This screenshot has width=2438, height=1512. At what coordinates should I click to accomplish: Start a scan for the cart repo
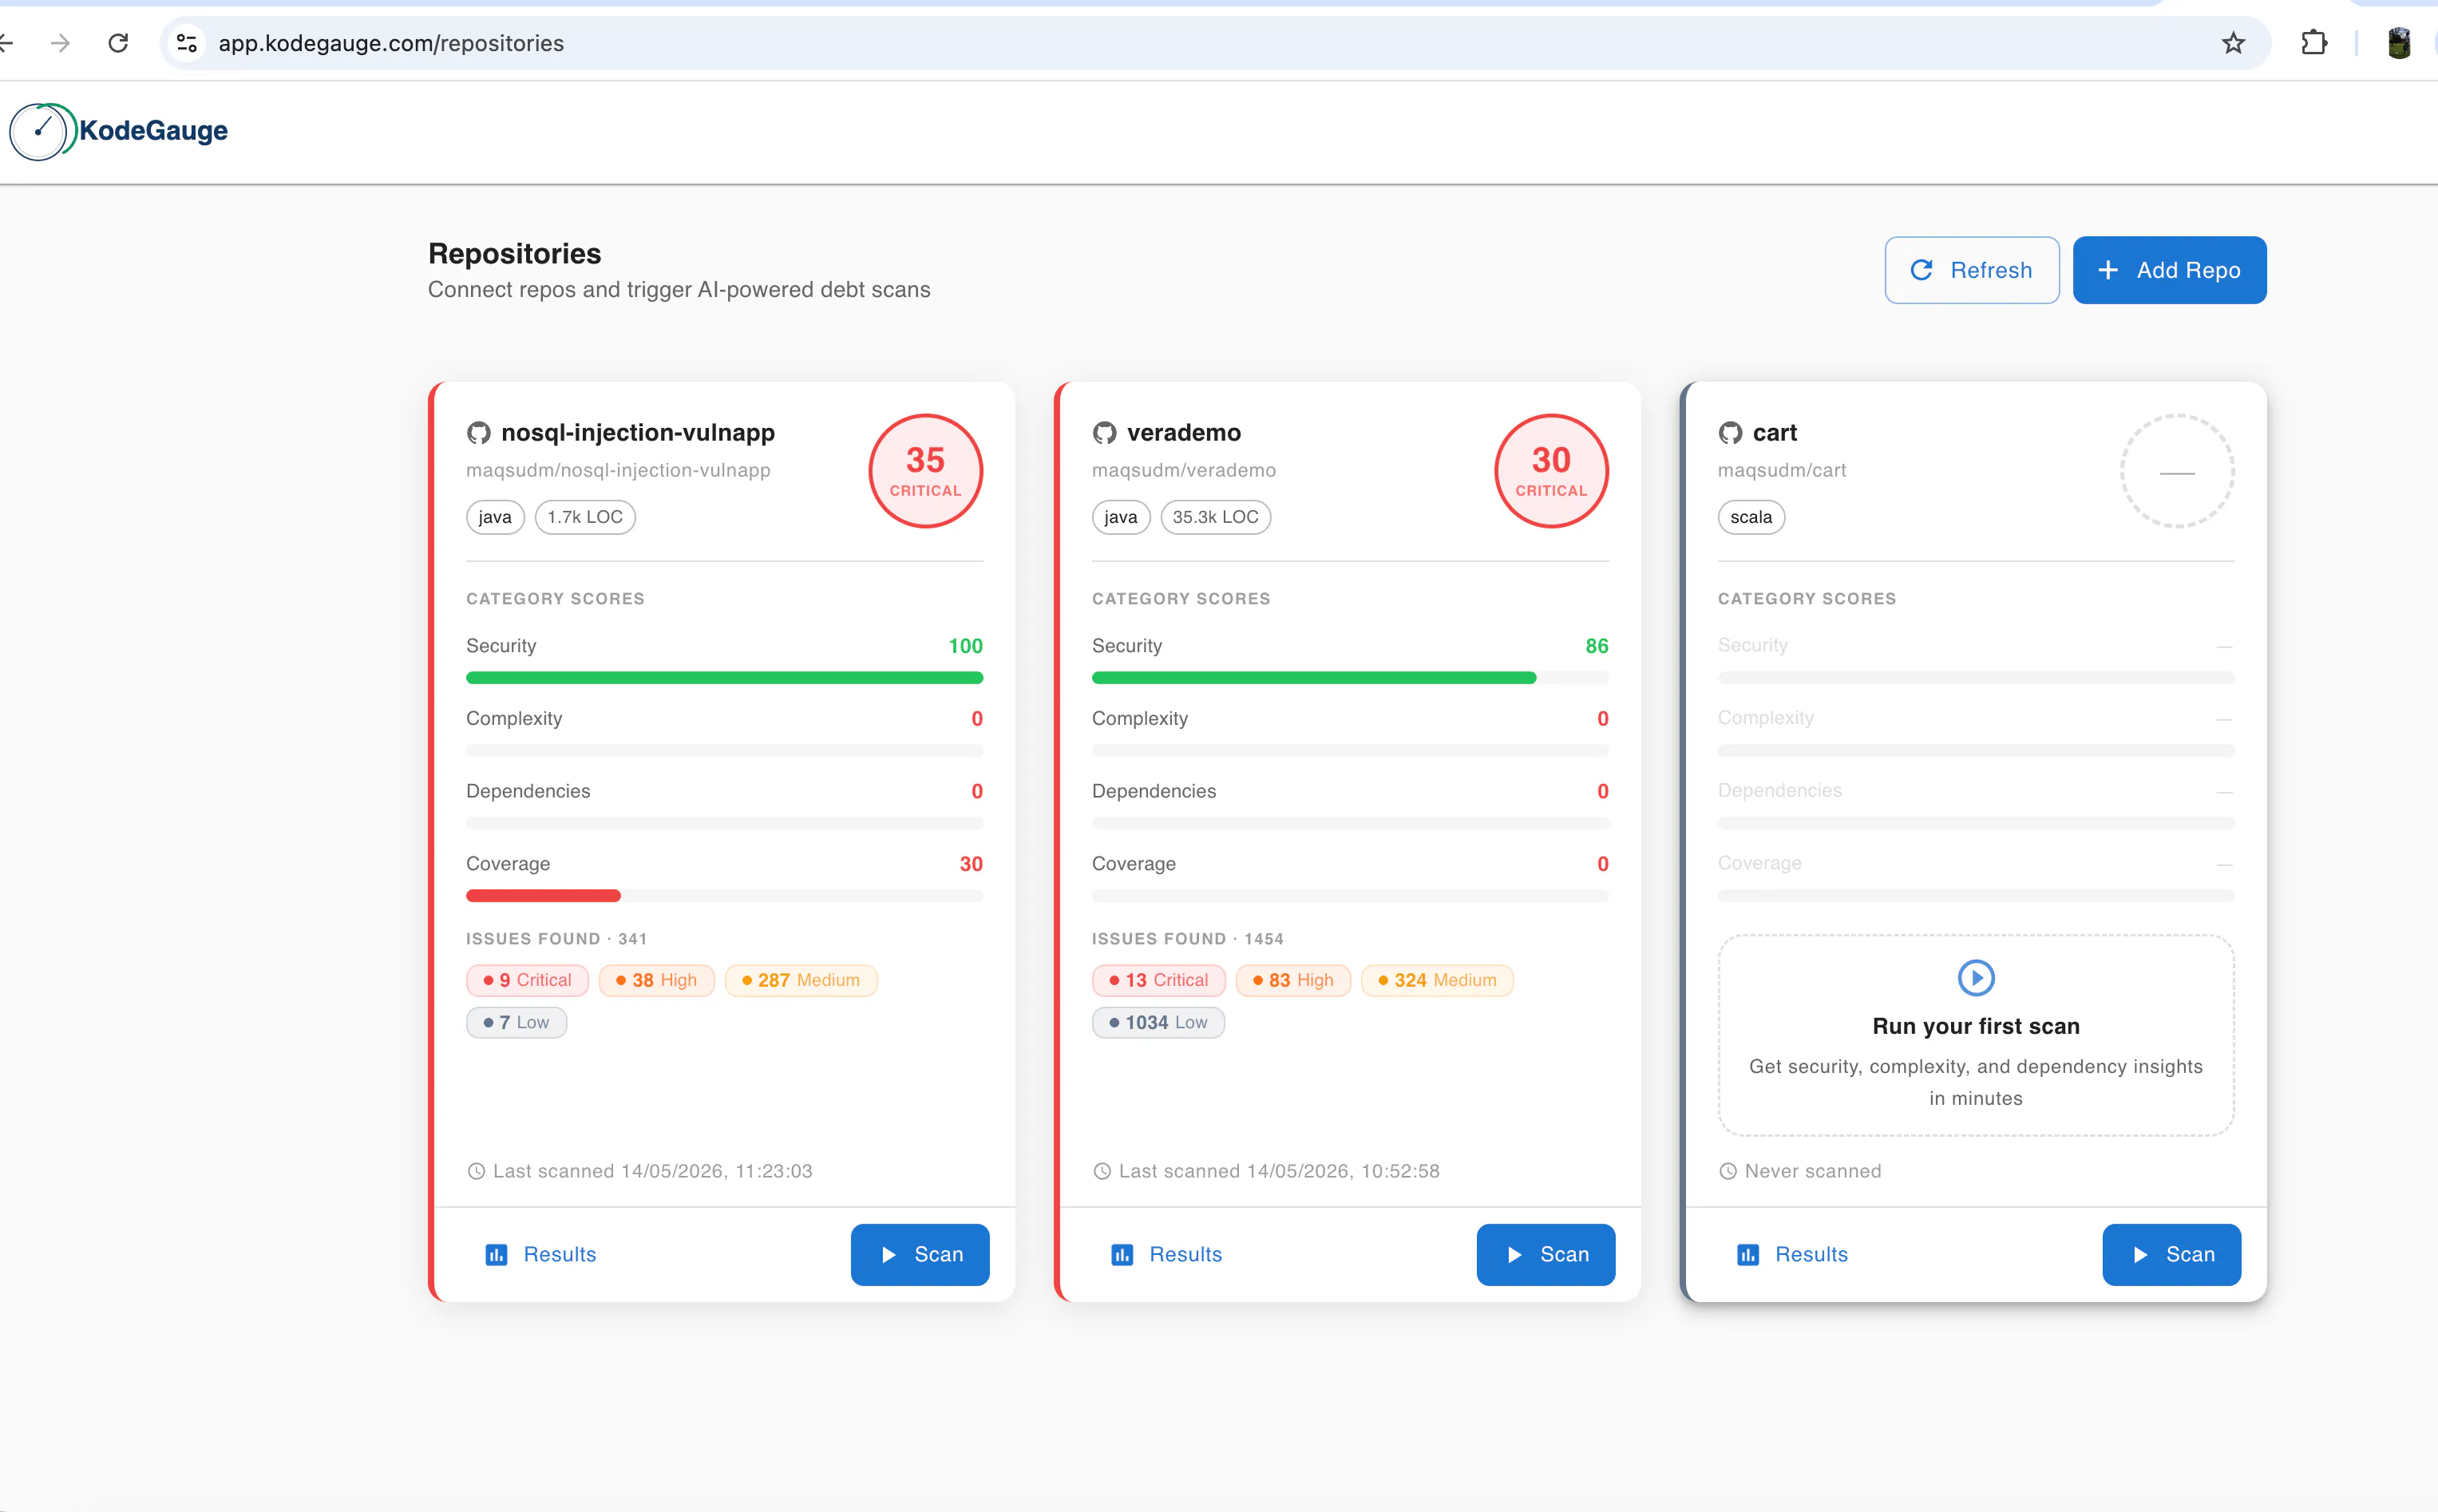click(x=2171, y=1255)
